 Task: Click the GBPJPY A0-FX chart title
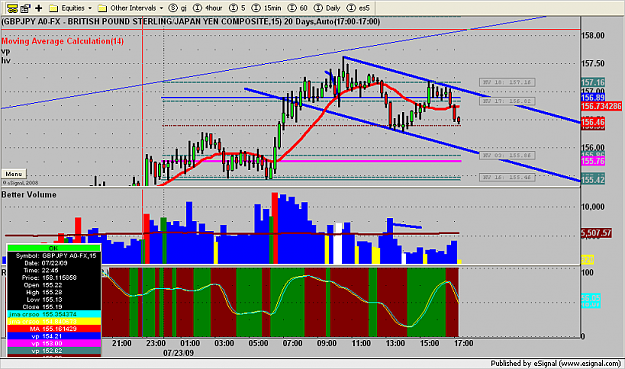(x=191, y=22)
